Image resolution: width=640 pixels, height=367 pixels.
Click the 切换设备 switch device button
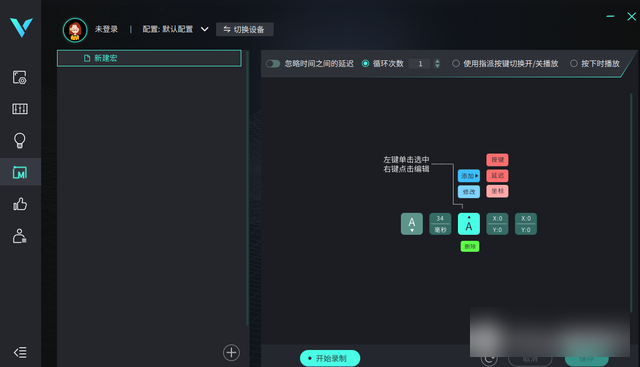tap(244, 29)
